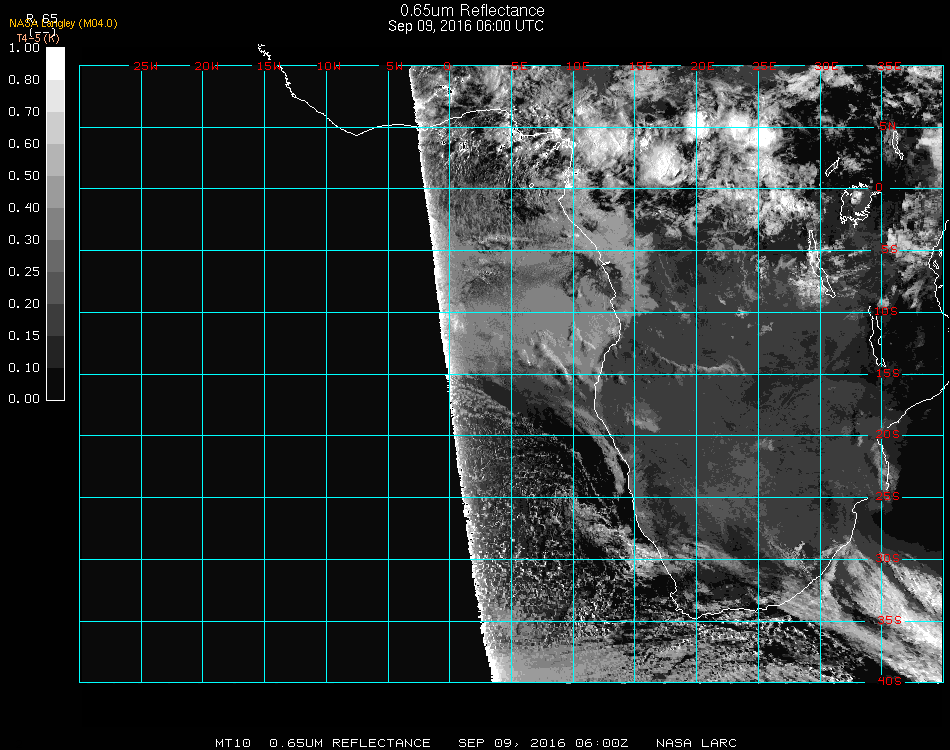Click '0.65UM REFLECTANCE' in the bottom caption

350,743
